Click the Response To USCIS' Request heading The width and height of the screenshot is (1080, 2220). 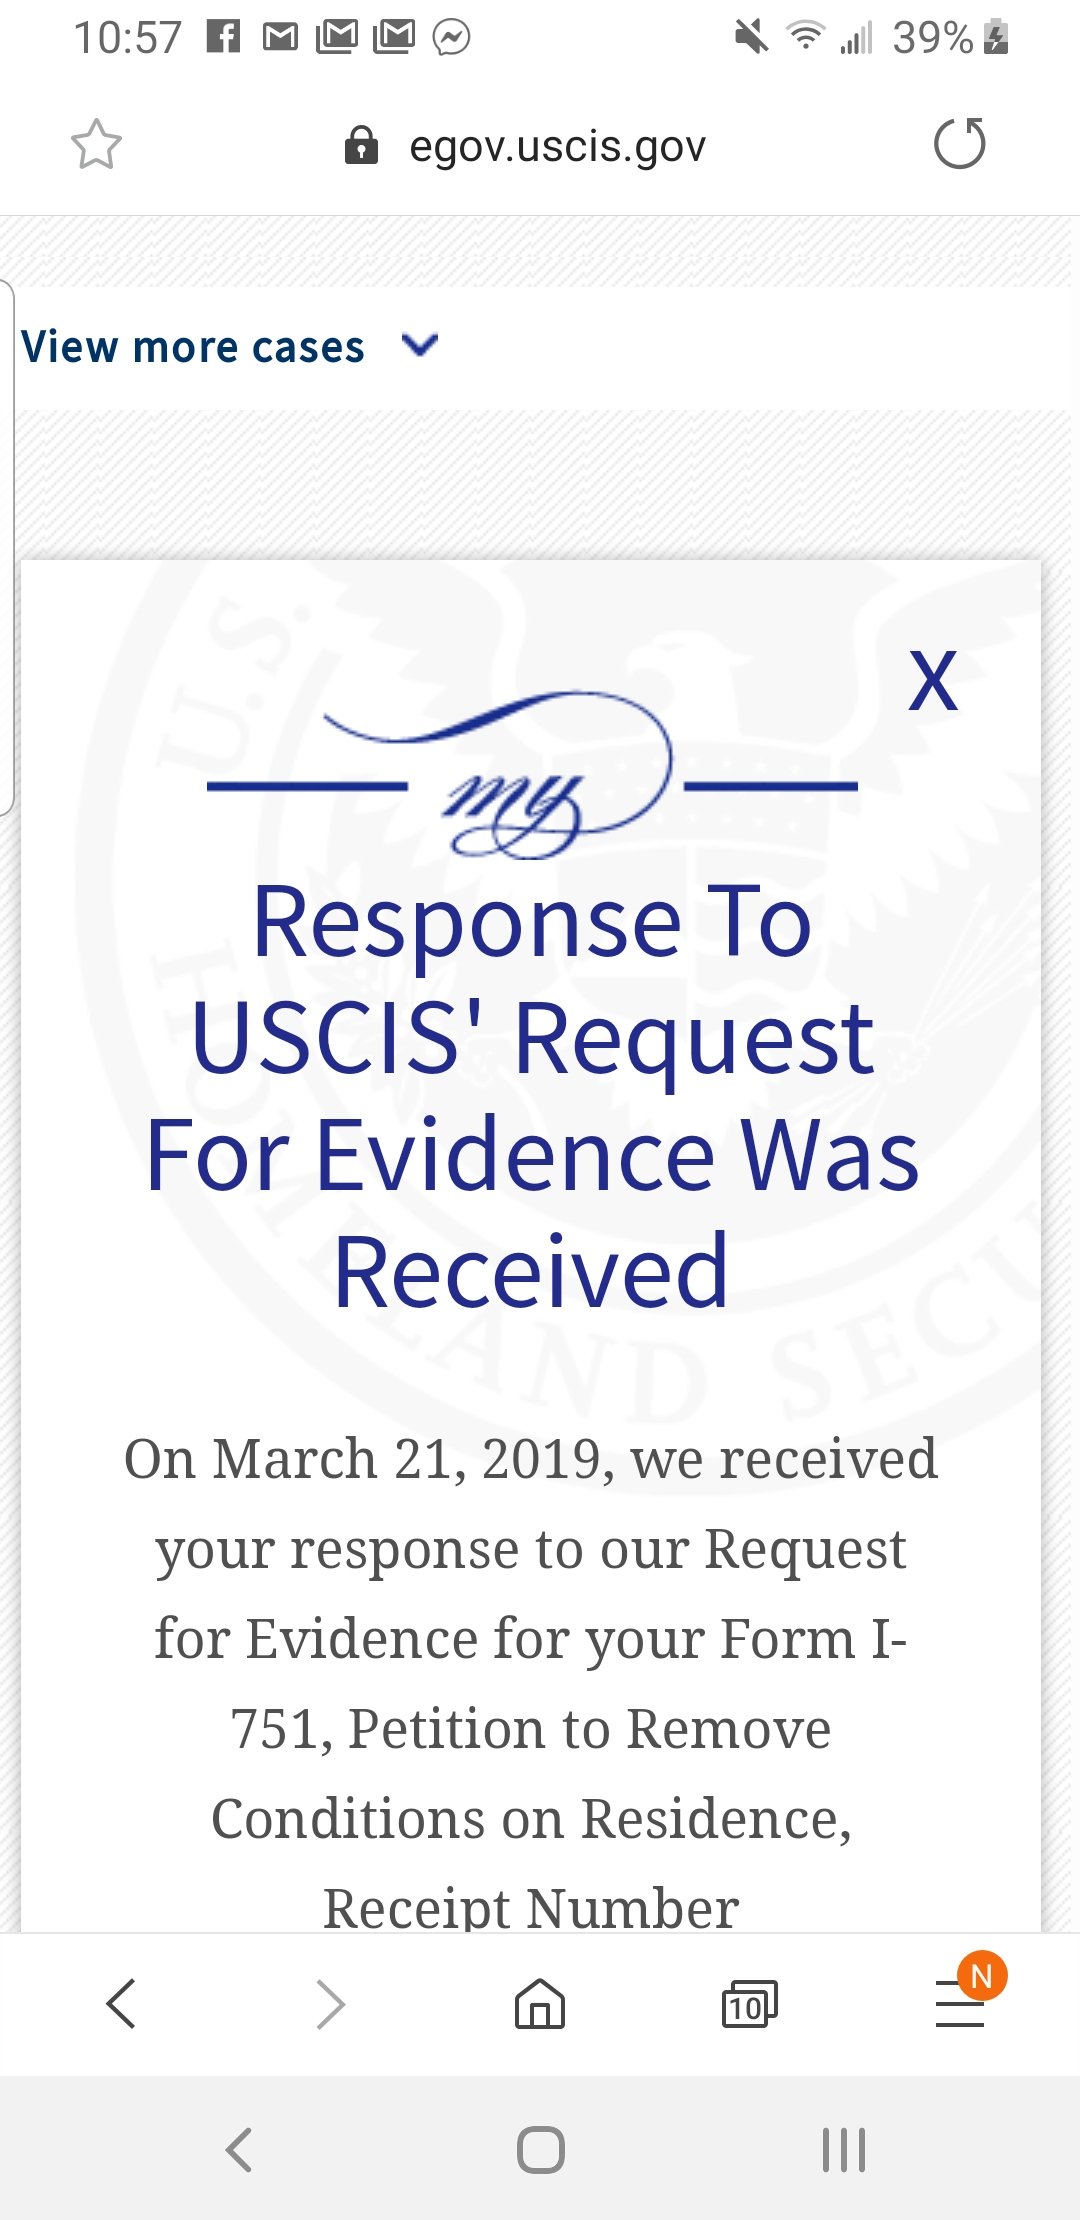pos(532,1096)
